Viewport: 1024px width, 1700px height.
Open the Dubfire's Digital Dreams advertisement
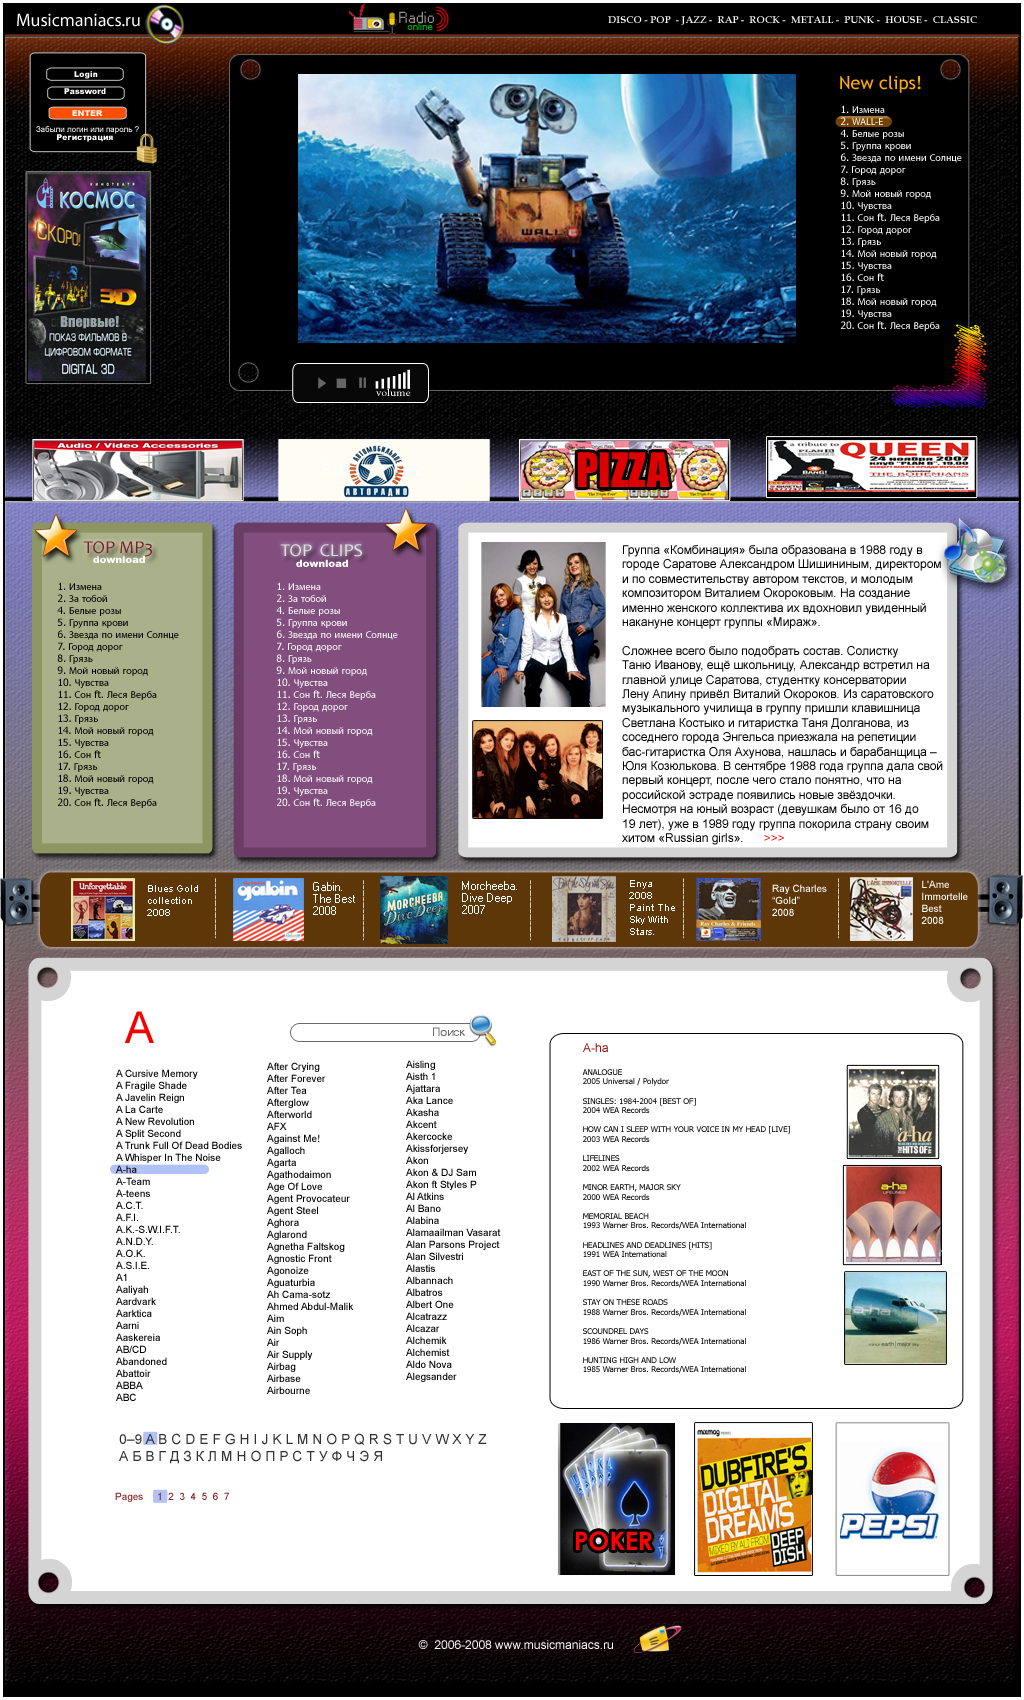coord(753,1499)
